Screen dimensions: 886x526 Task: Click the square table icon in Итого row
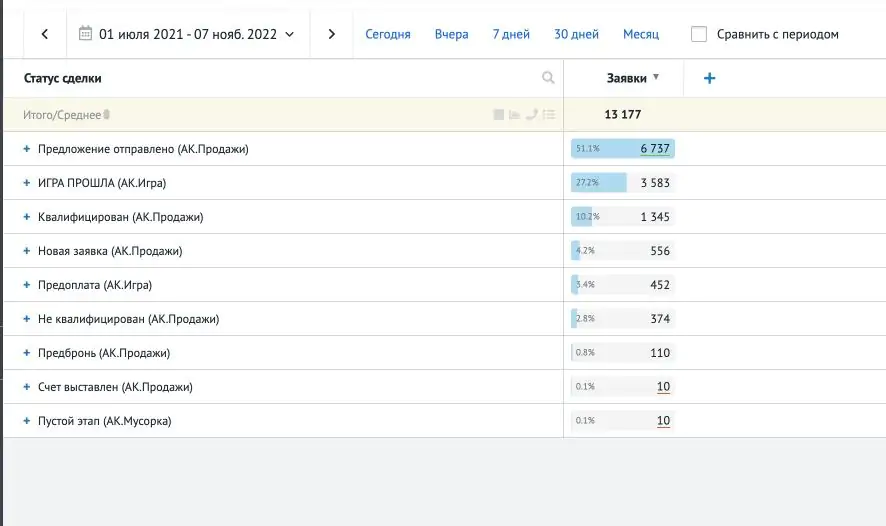coord(498,115)
